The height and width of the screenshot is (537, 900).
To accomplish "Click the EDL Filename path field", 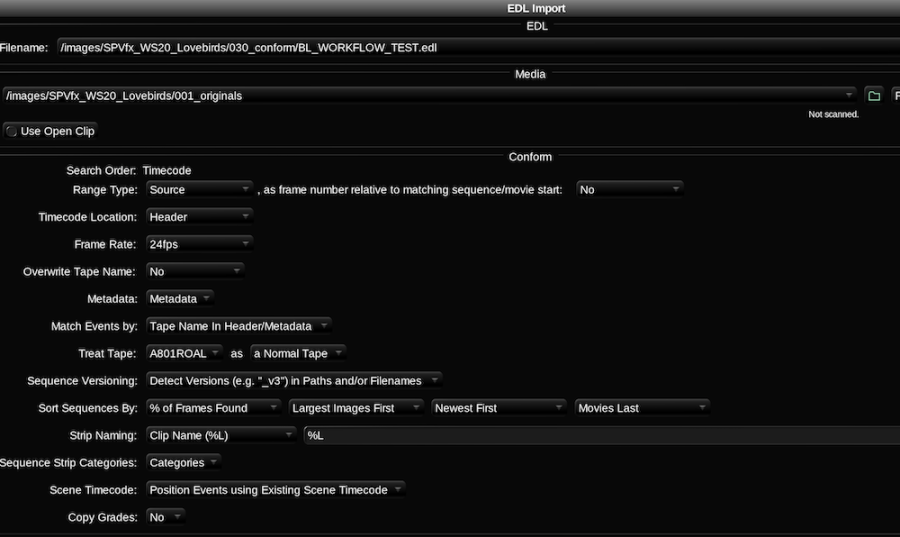I will coord(470,47).
